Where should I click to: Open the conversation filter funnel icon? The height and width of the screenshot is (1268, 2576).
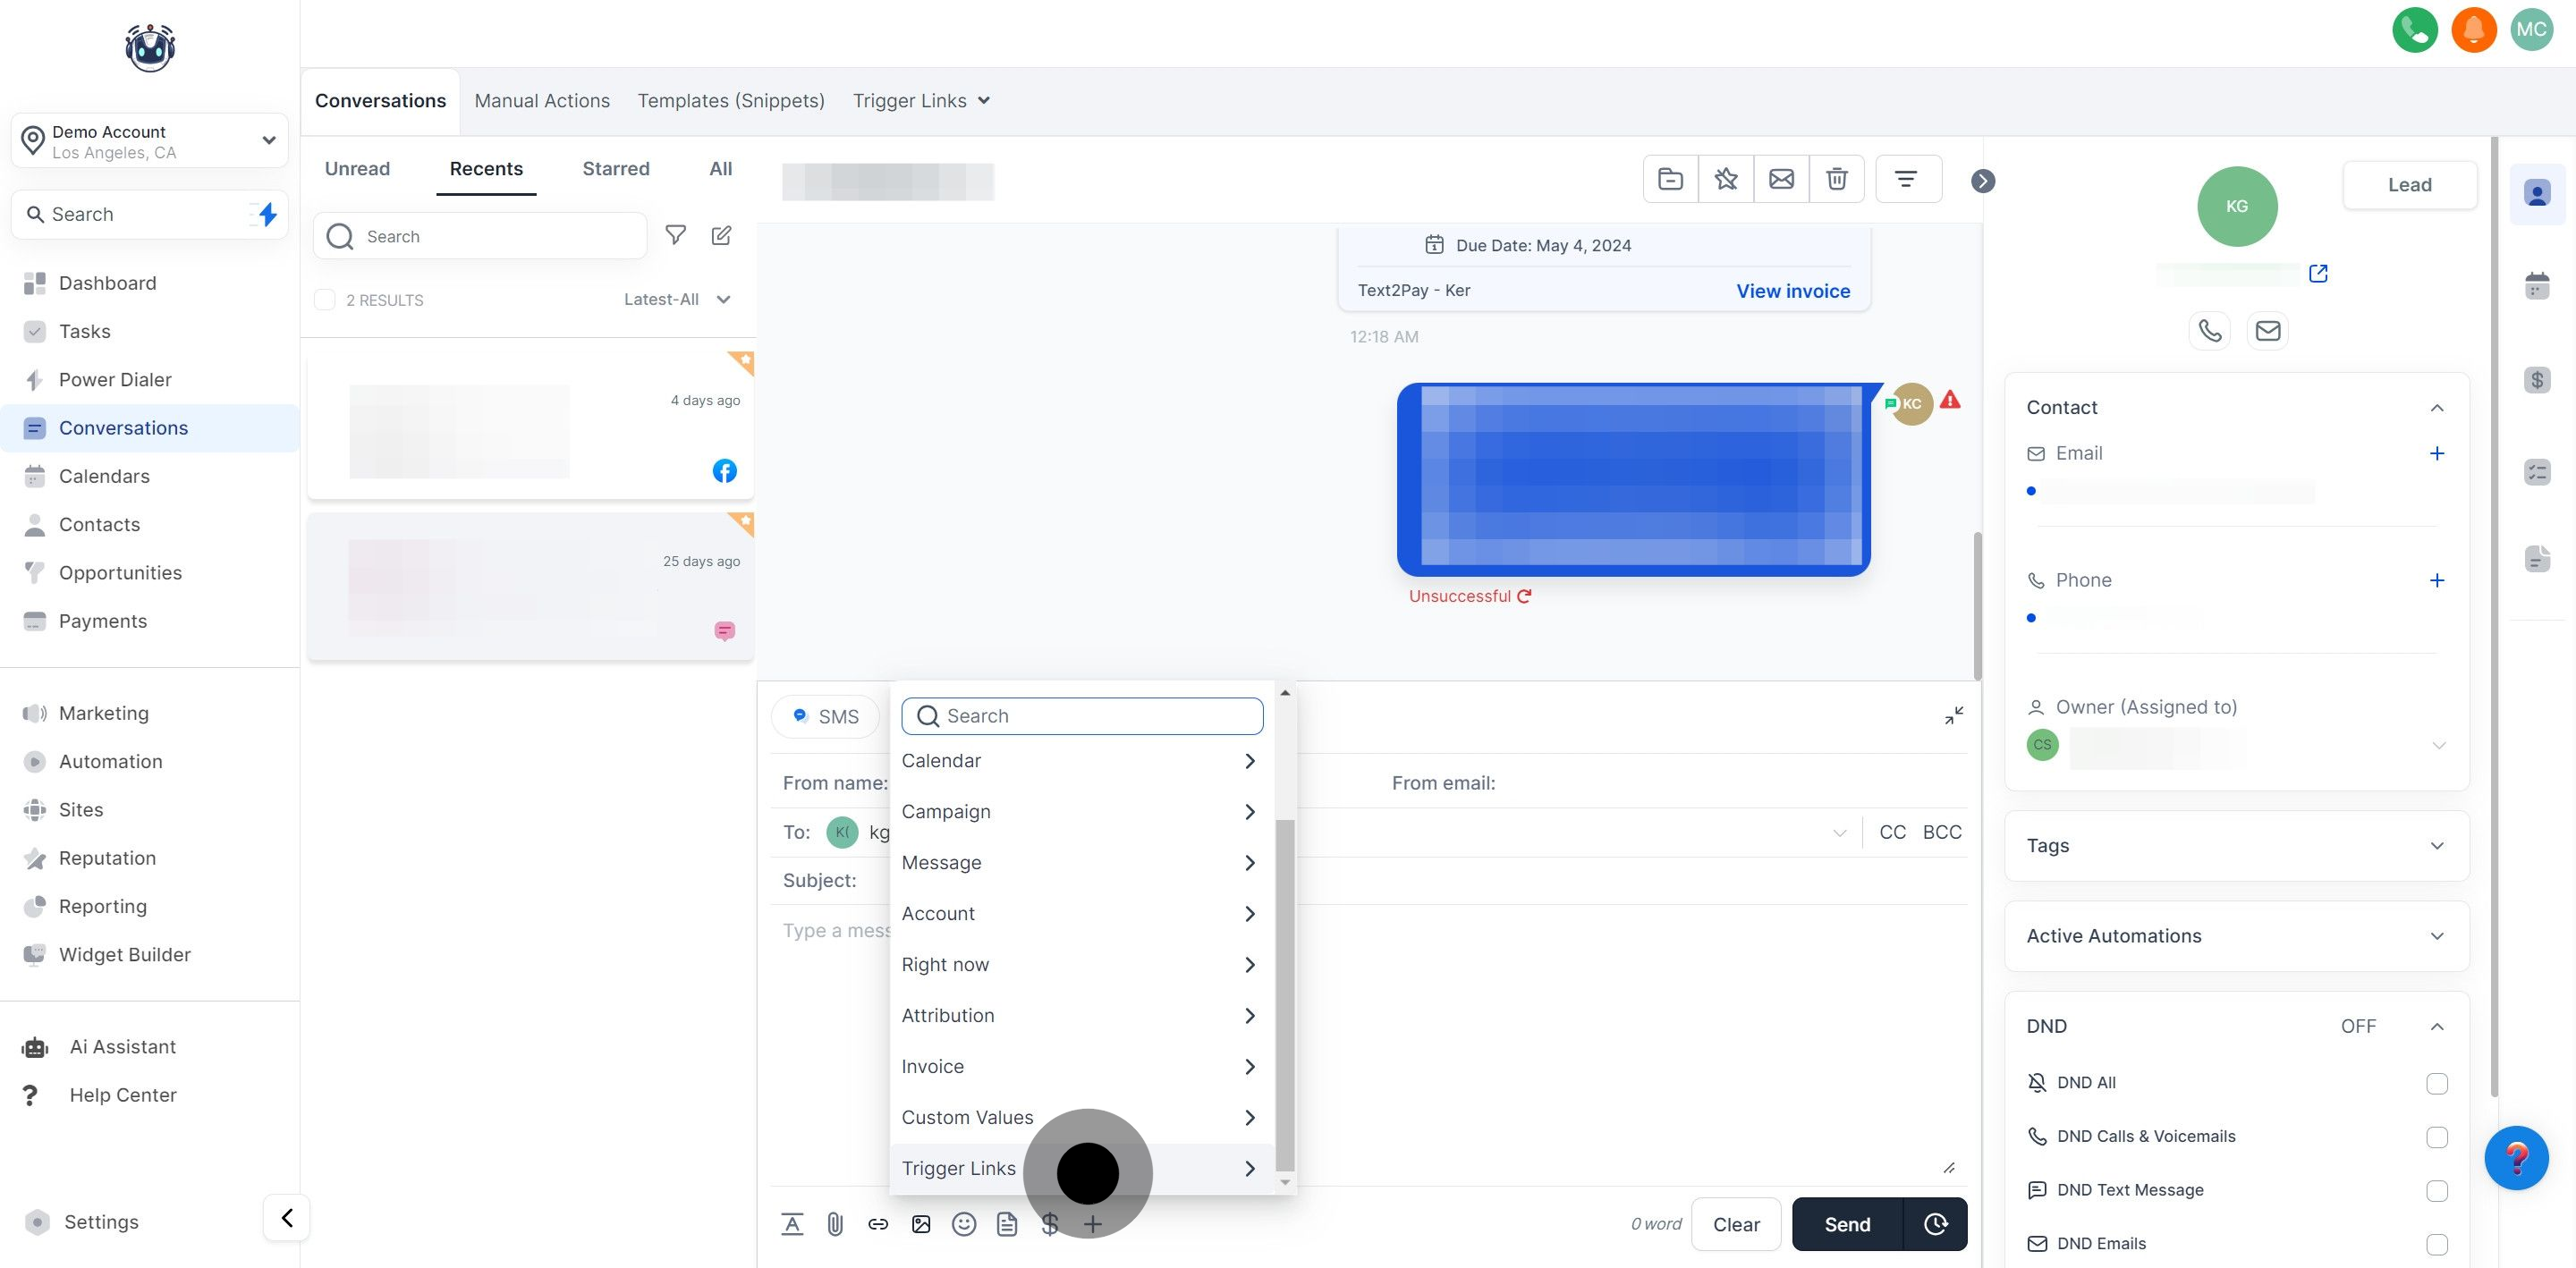676,235
